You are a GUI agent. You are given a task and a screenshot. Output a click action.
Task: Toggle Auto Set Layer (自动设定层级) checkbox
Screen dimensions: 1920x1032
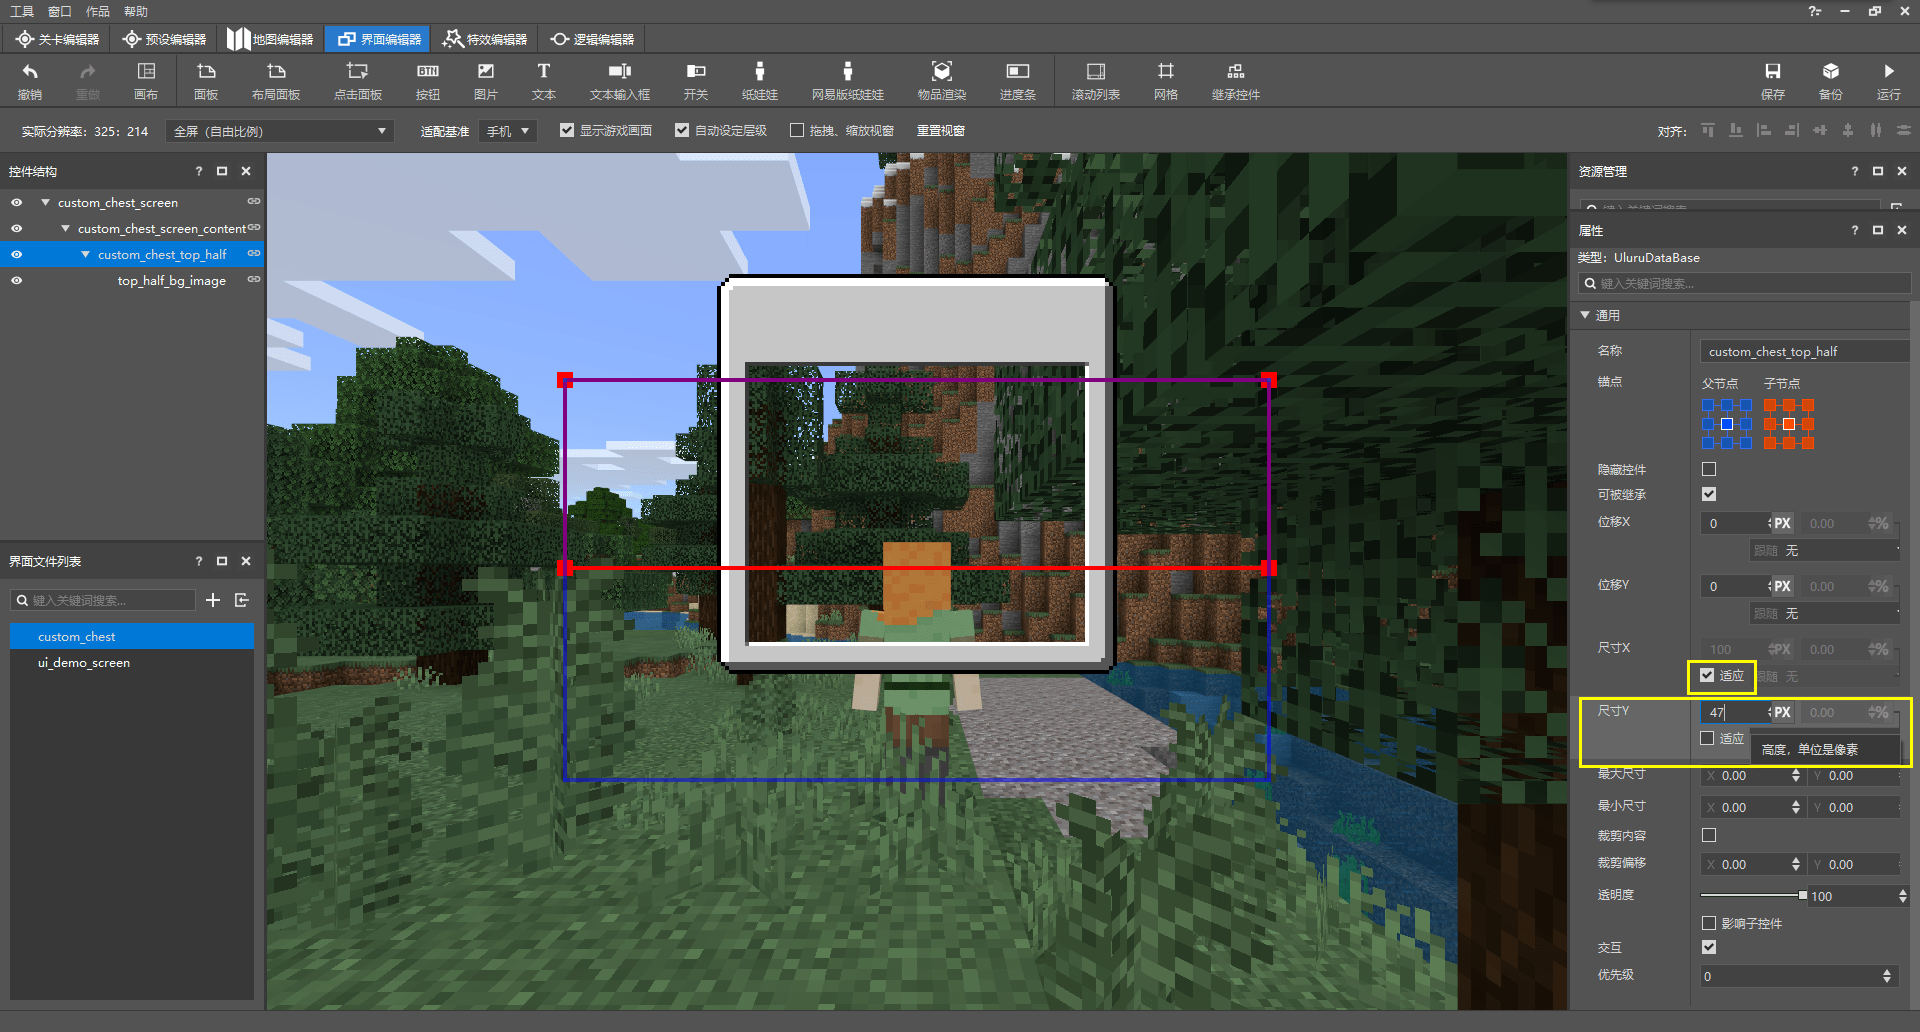pyautogui.click(x=682, y=131)
